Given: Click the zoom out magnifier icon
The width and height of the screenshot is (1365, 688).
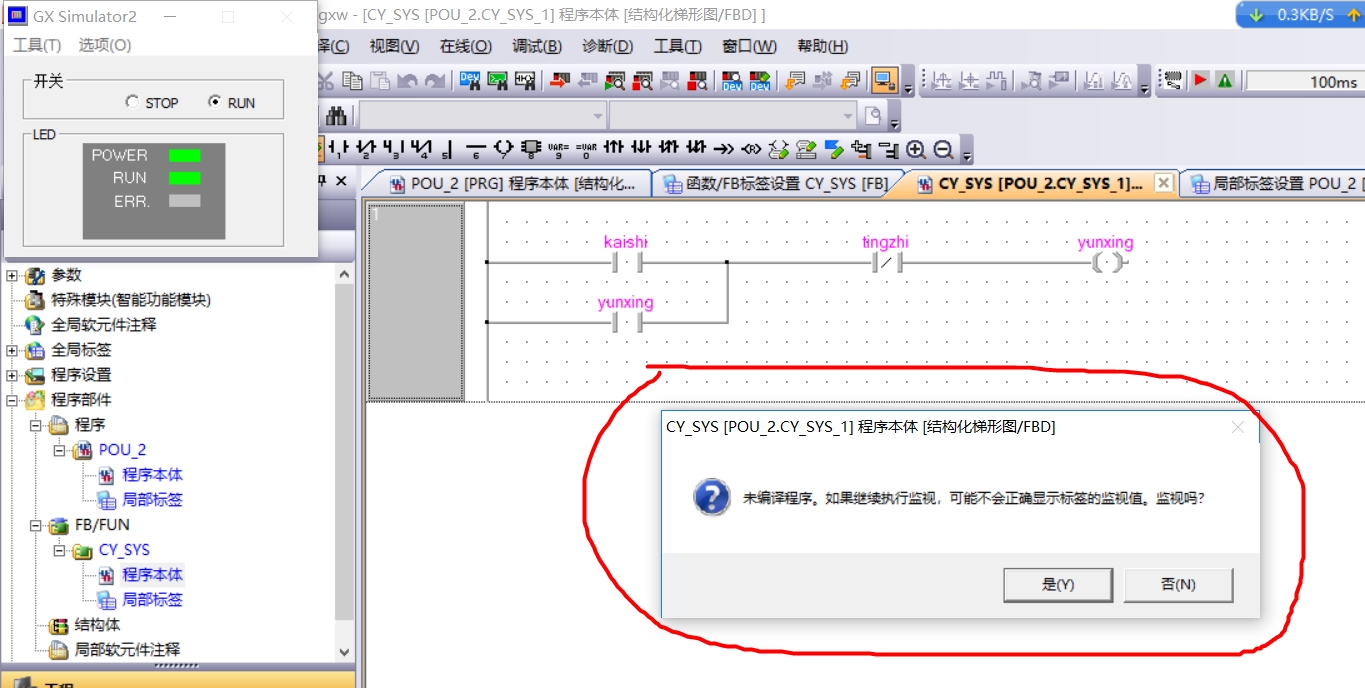Looking at the screenshot, I should (943, 150).
